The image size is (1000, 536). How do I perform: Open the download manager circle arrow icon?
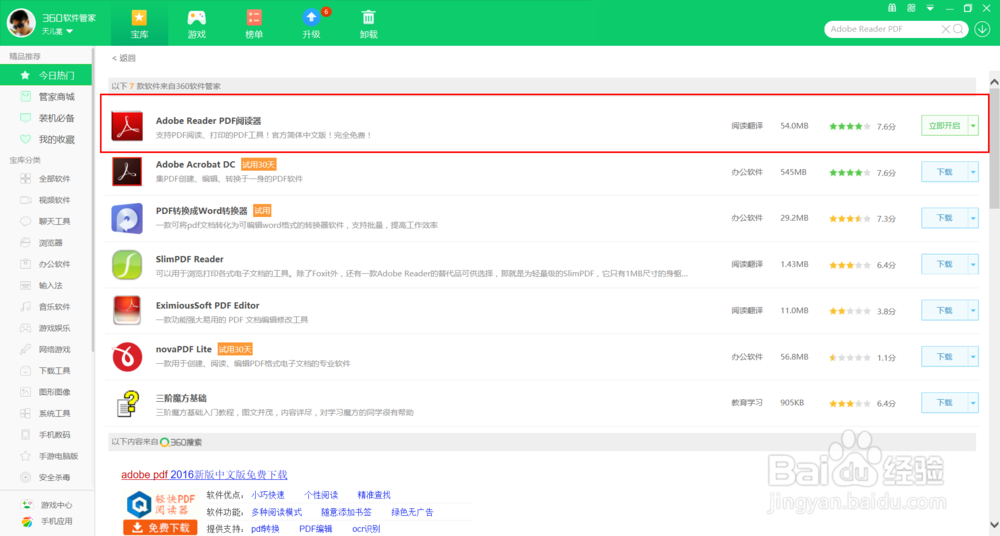982,29
